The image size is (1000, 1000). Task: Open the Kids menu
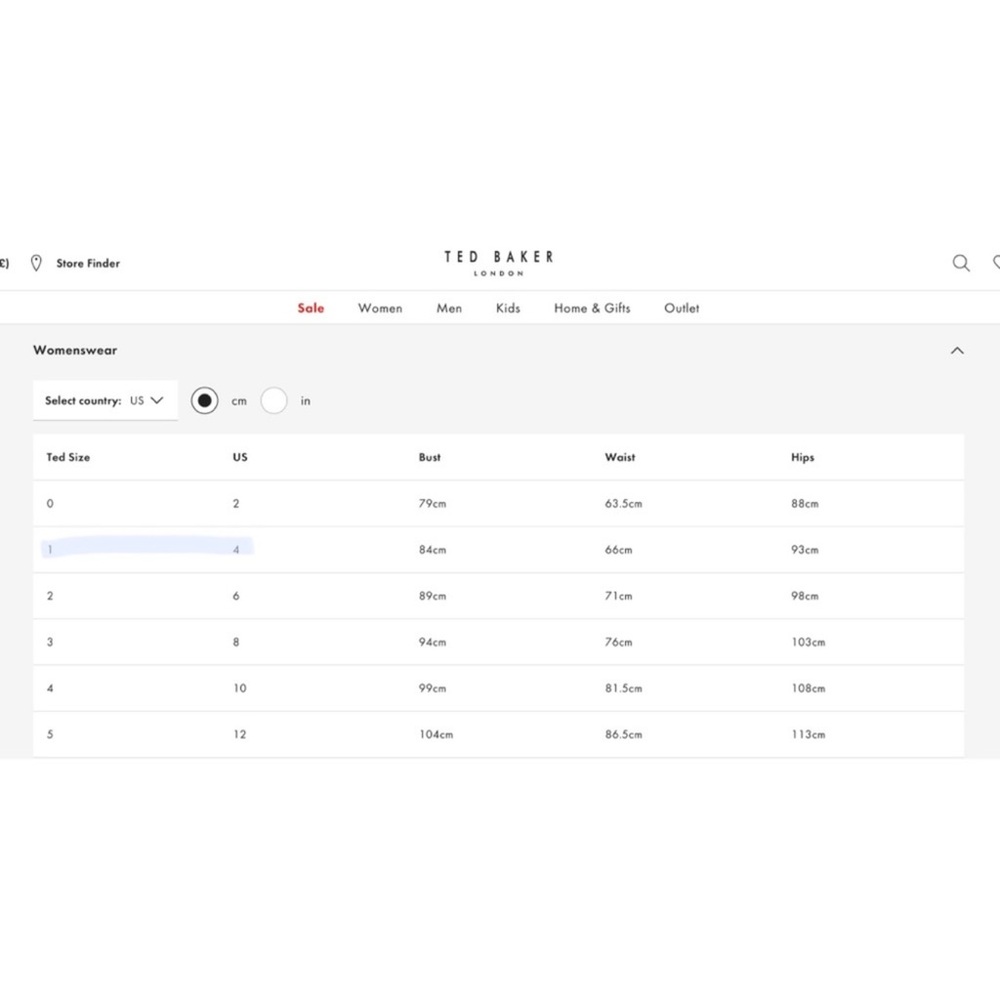(508, 308)
